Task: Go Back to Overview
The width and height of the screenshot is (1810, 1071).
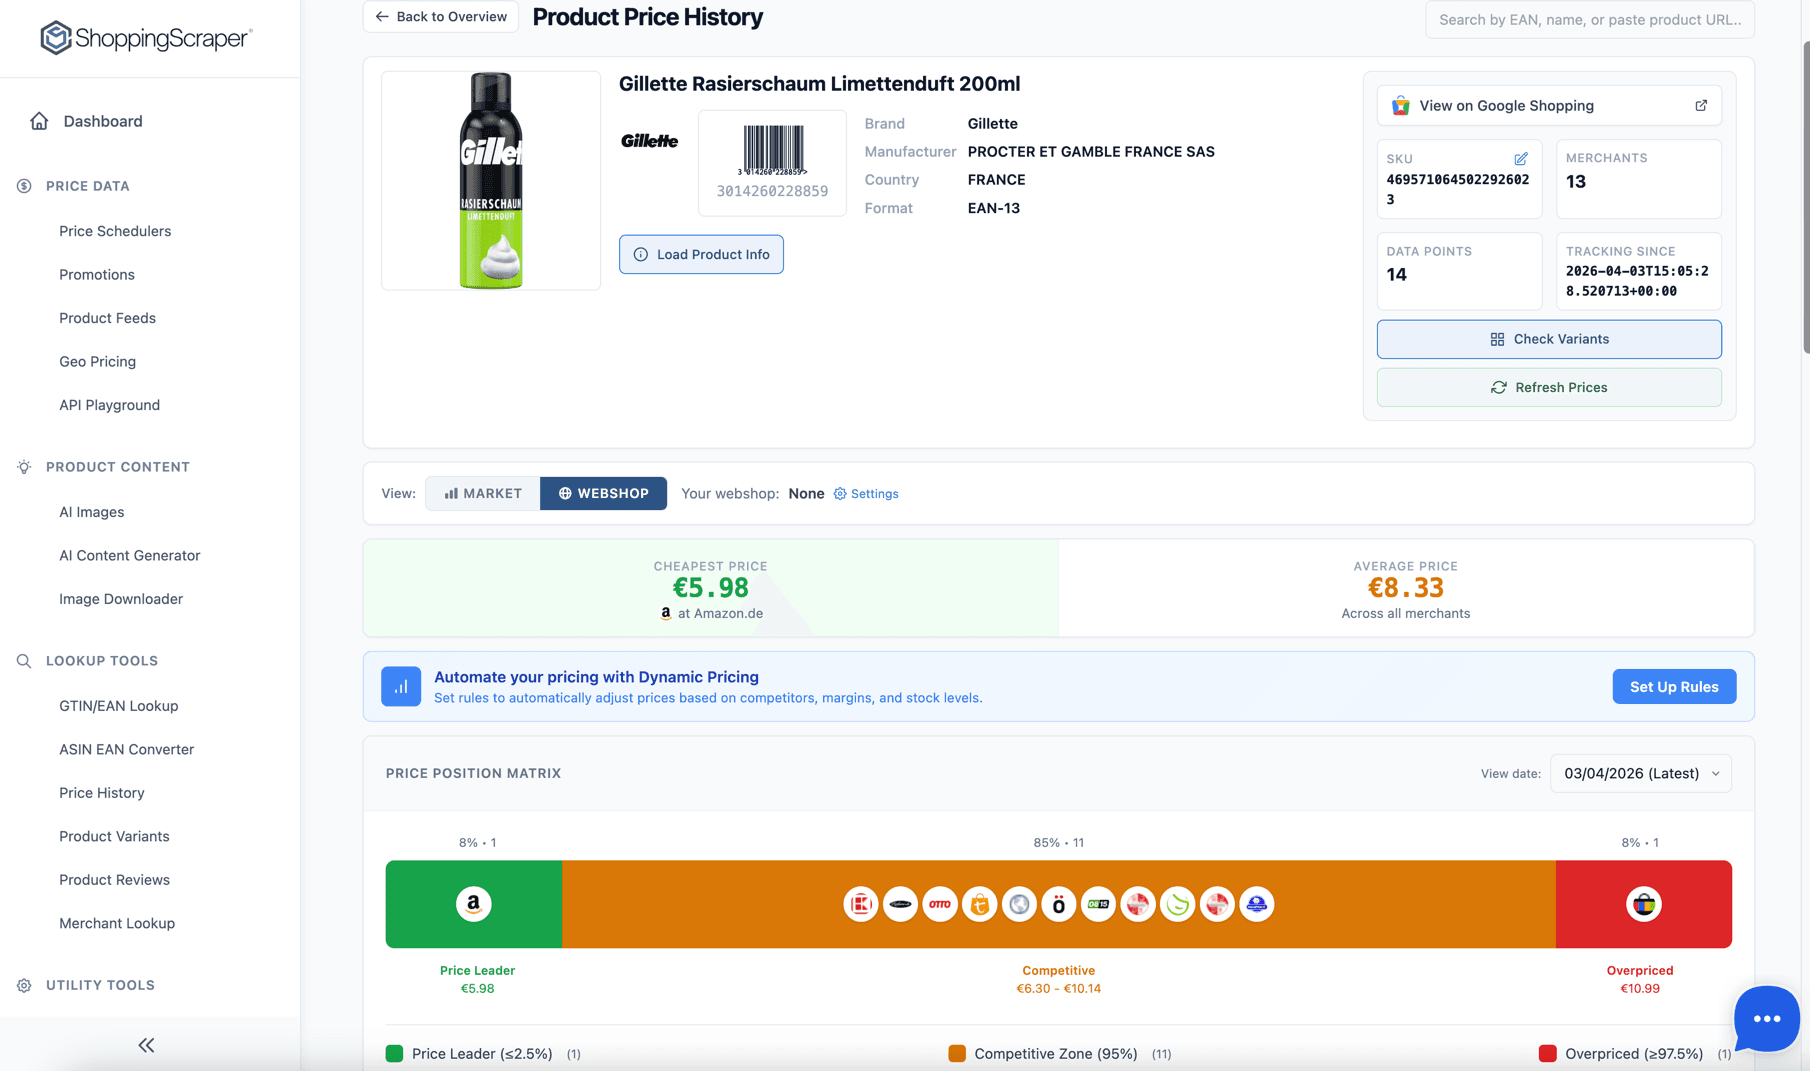Action: coord(441,17)
